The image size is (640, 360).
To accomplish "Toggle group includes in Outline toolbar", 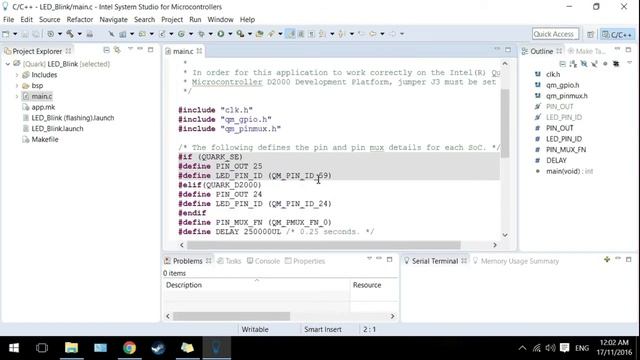I will coord(616,64).
